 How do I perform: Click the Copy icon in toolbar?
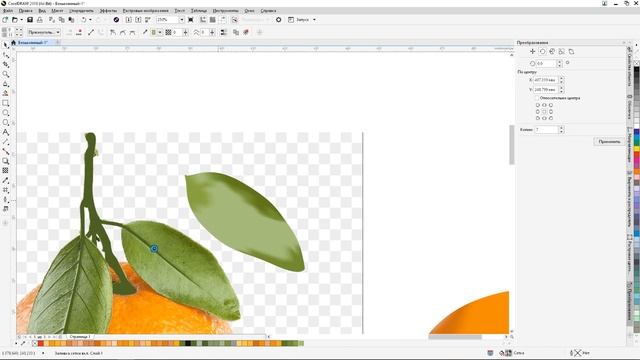pyautogui.click(x=62, y=20)
